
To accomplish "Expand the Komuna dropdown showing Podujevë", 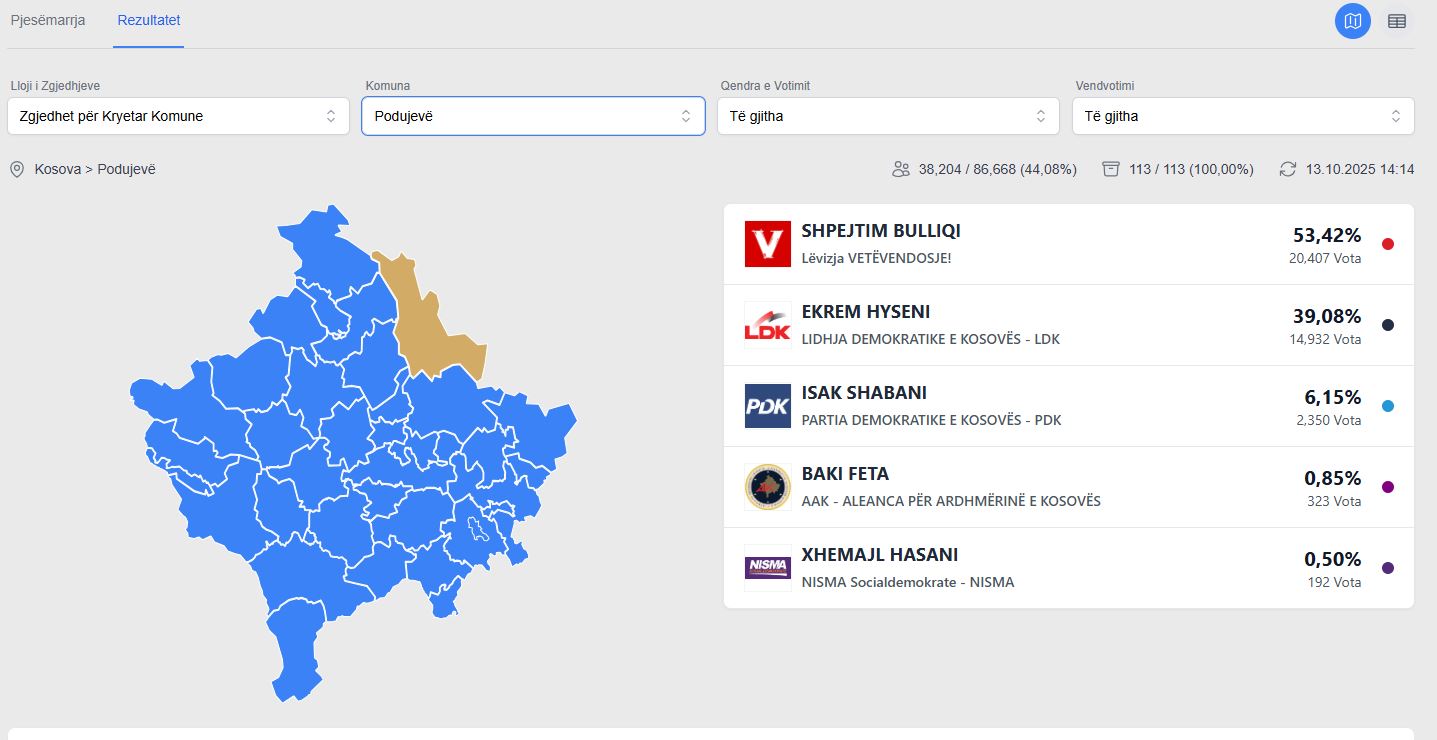I will pyautogui.click(x=533, y=116).
